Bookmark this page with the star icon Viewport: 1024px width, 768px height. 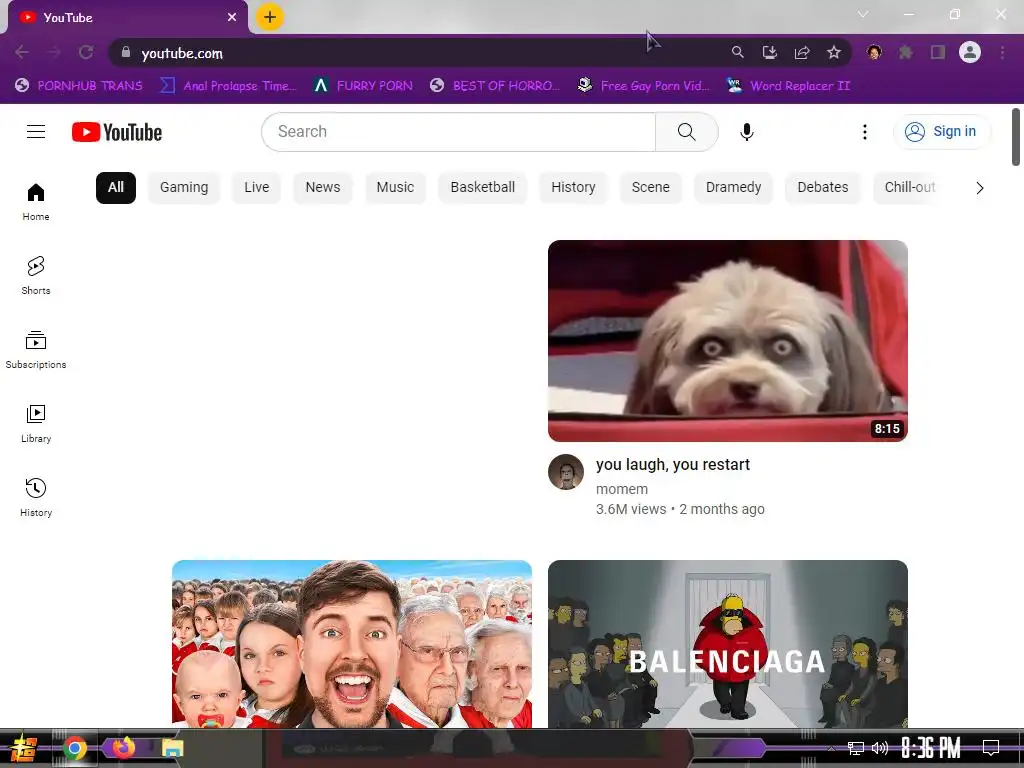point(834,52)
